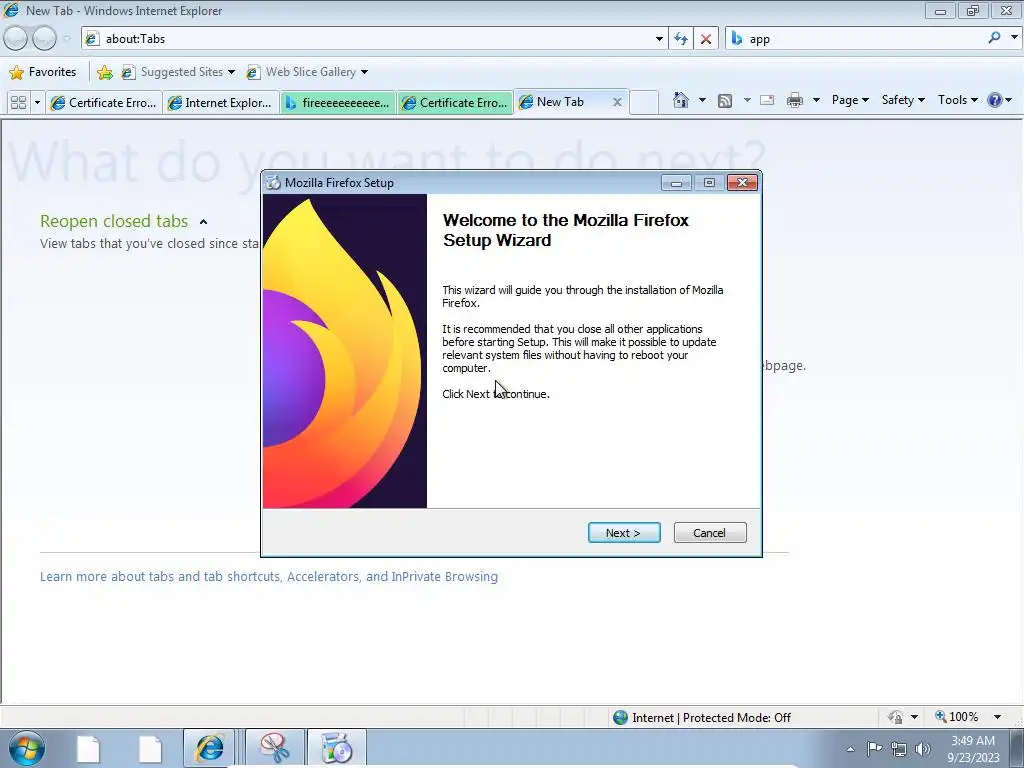
Task: Open the Safety menu
Action: click(x=903, y=100)
